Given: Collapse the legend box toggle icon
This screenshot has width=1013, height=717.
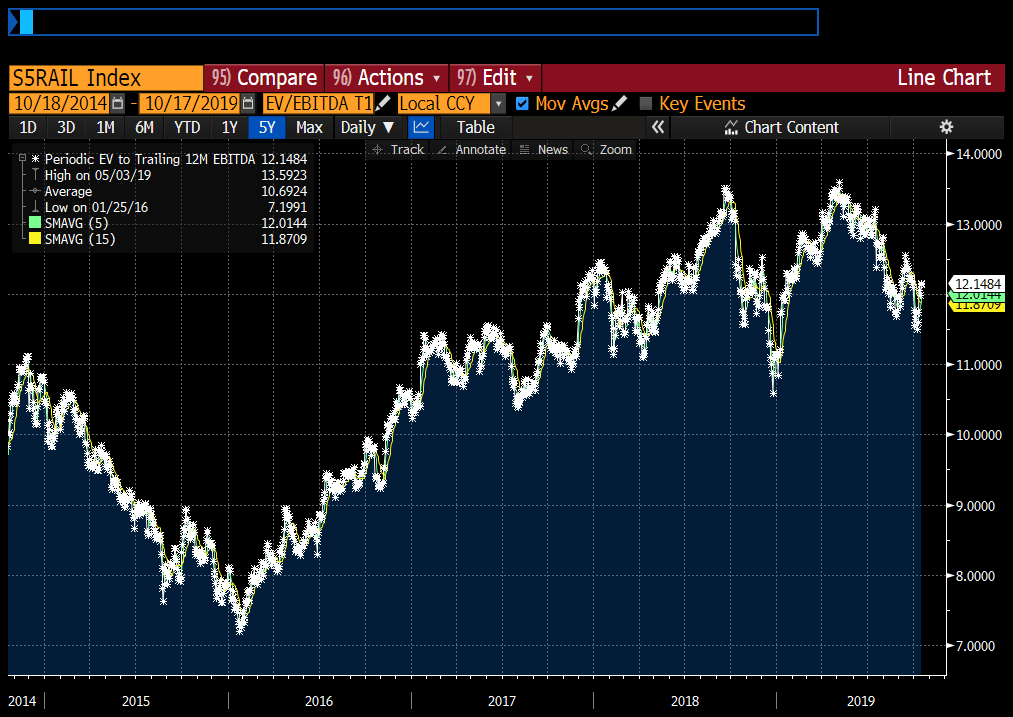Looking at the screenshot, I should coord(23,158).
